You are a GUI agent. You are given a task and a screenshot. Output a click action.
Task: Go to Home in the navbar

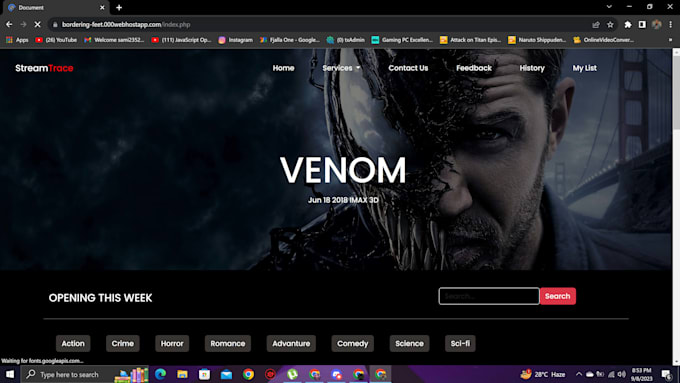point(284,68)
